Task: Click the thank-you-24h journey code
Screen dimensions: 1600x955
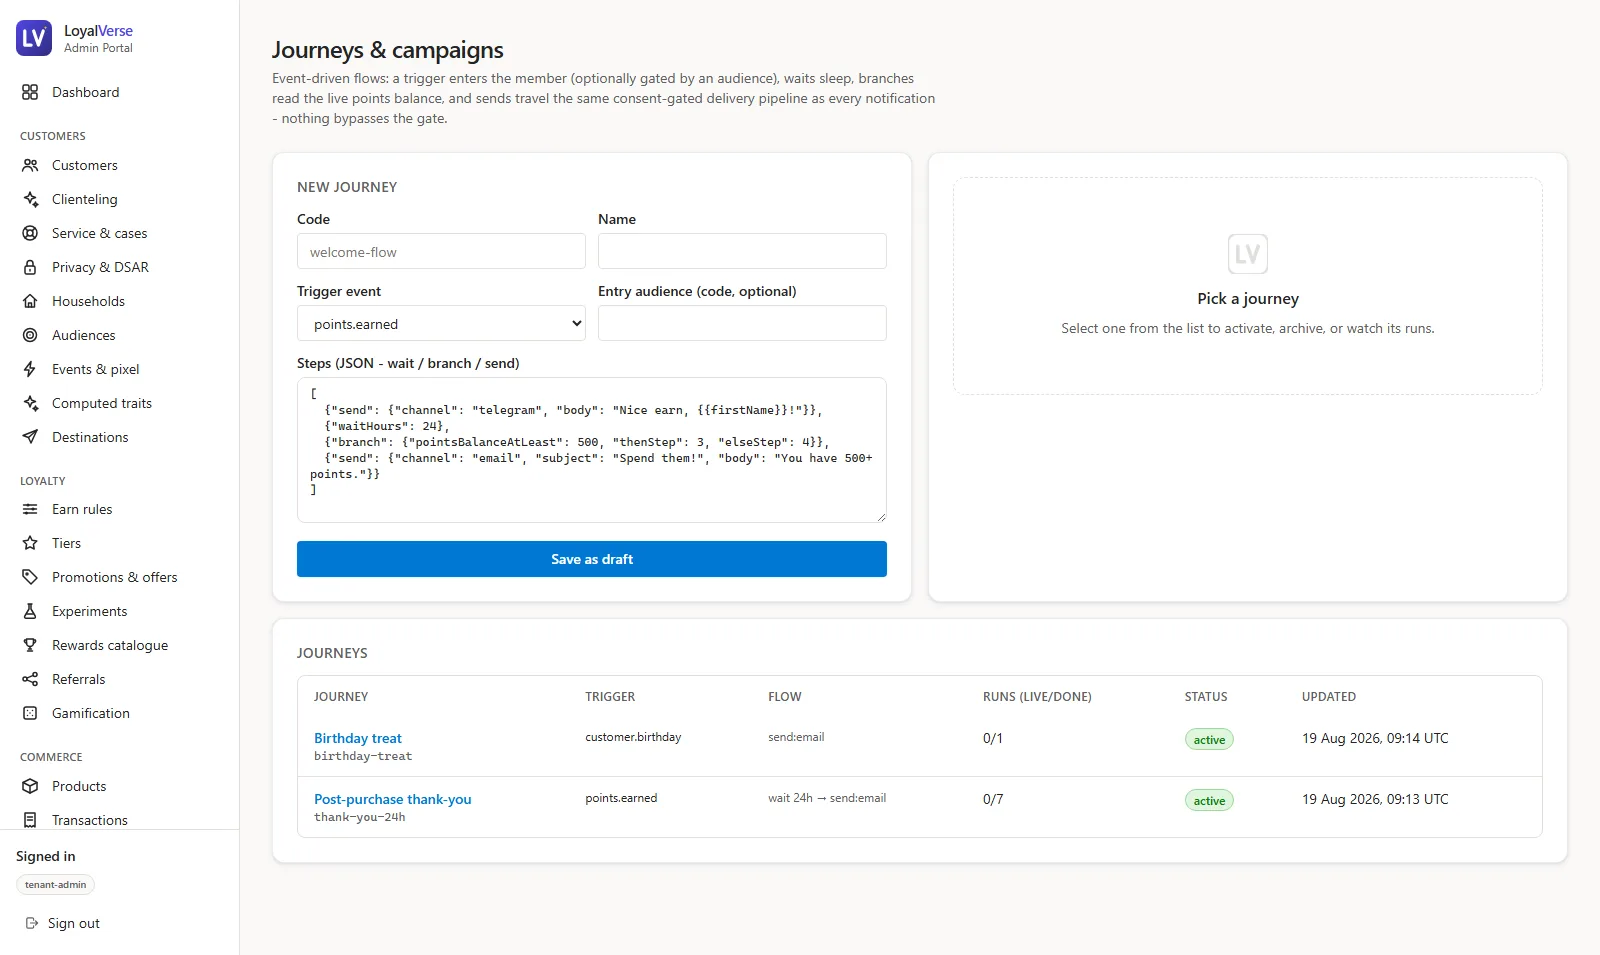Action: point(360,817)
